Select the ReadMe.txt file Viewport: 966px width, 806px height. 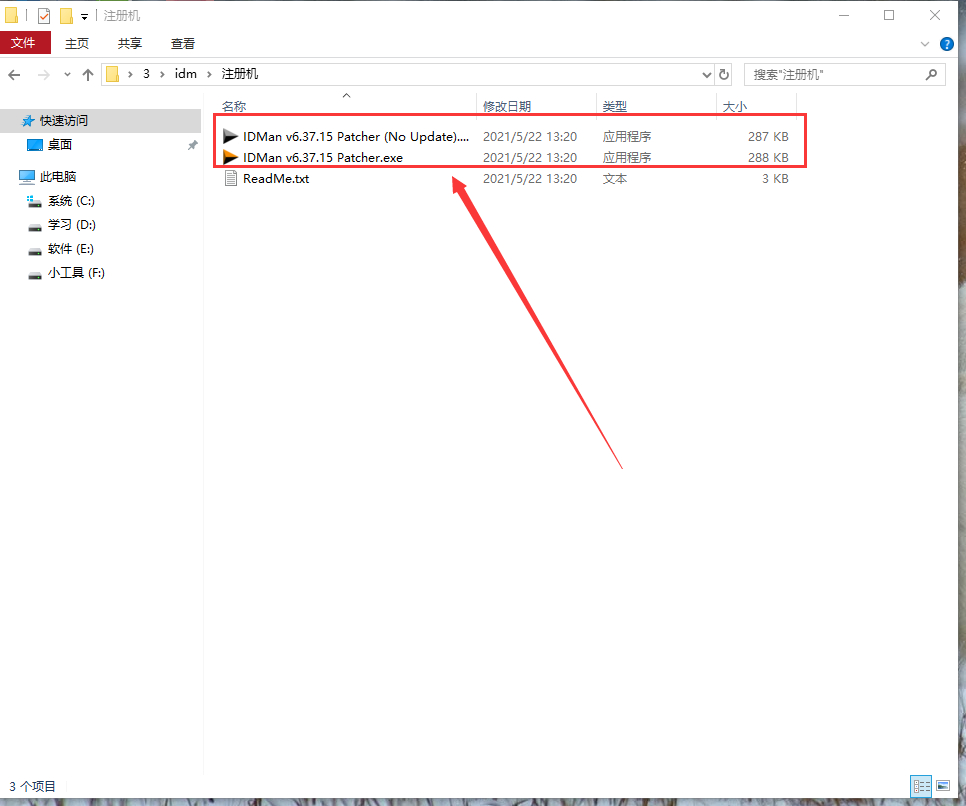click(x=276, y=178)
